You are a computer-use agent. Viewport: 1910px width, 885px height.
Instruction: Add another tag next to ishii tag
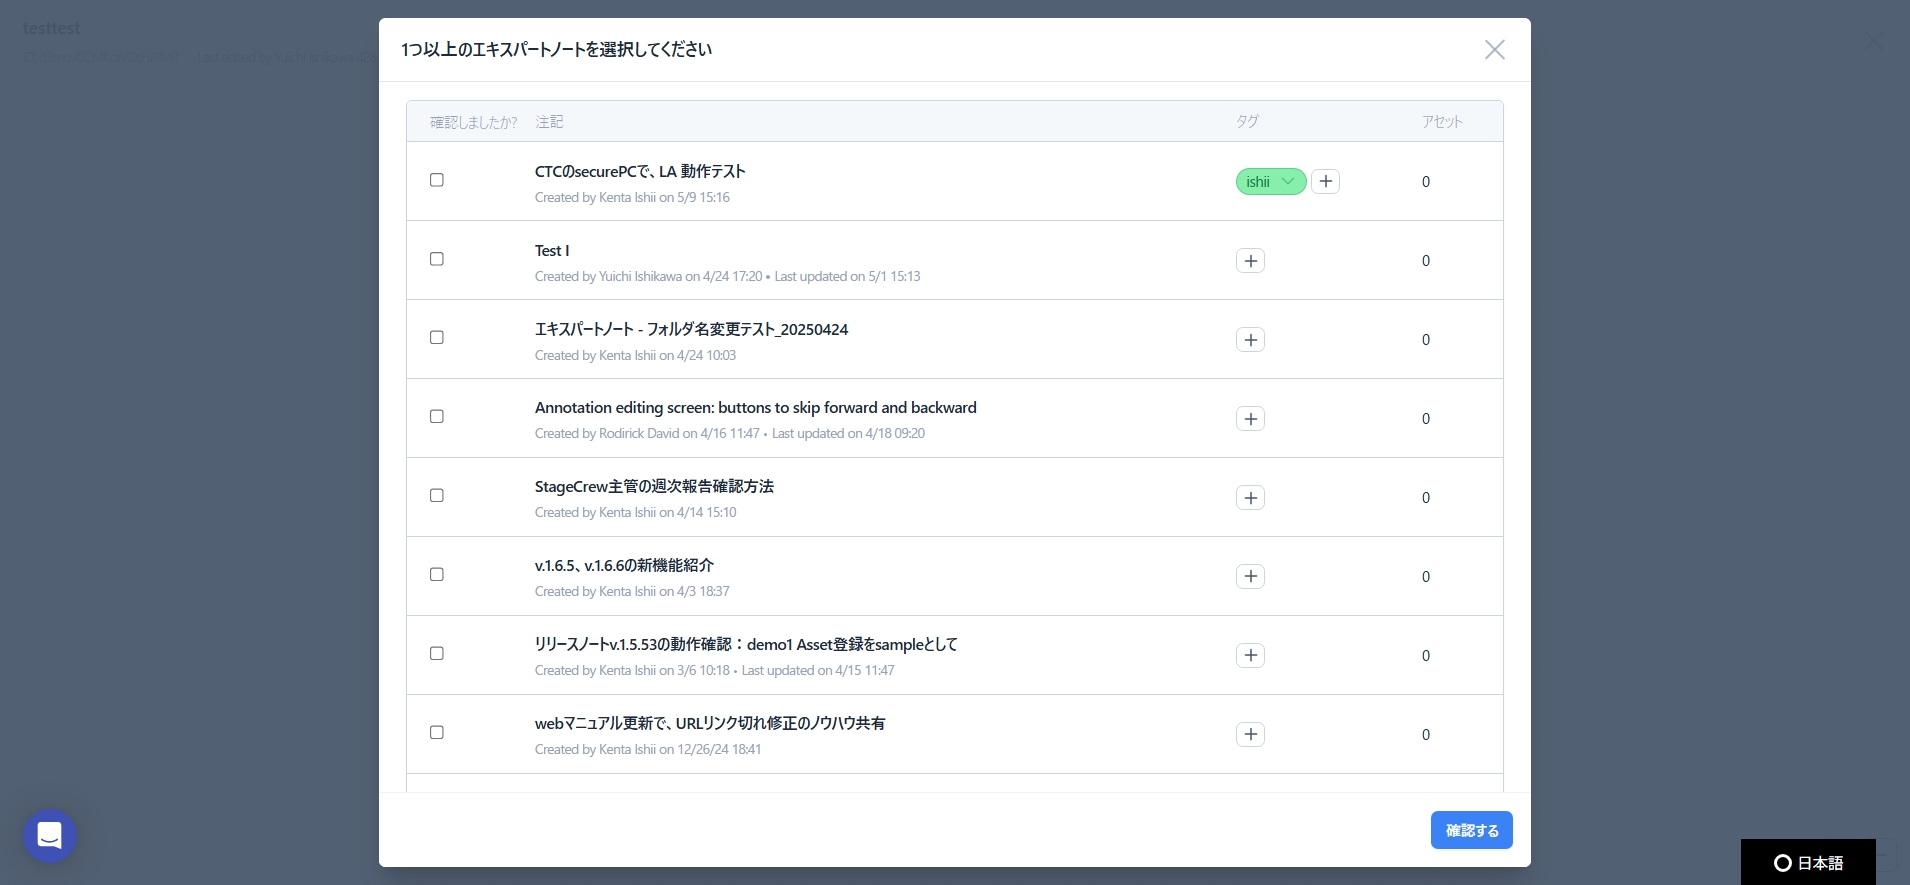(x=1325, y=182)
